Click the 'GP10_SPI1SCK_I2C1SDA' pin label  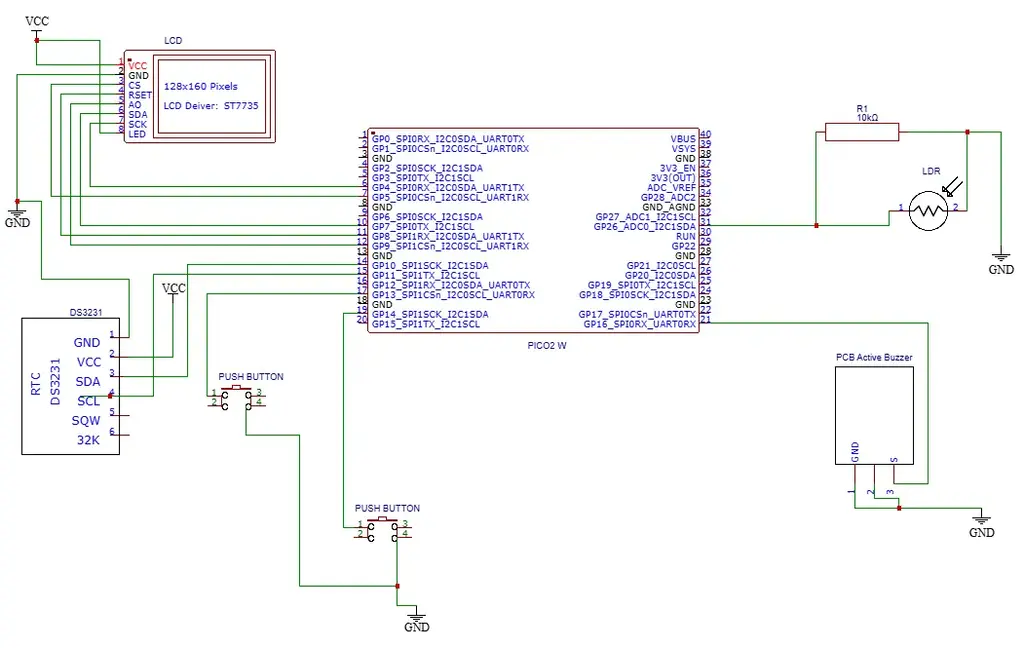(x=430, y=266)
